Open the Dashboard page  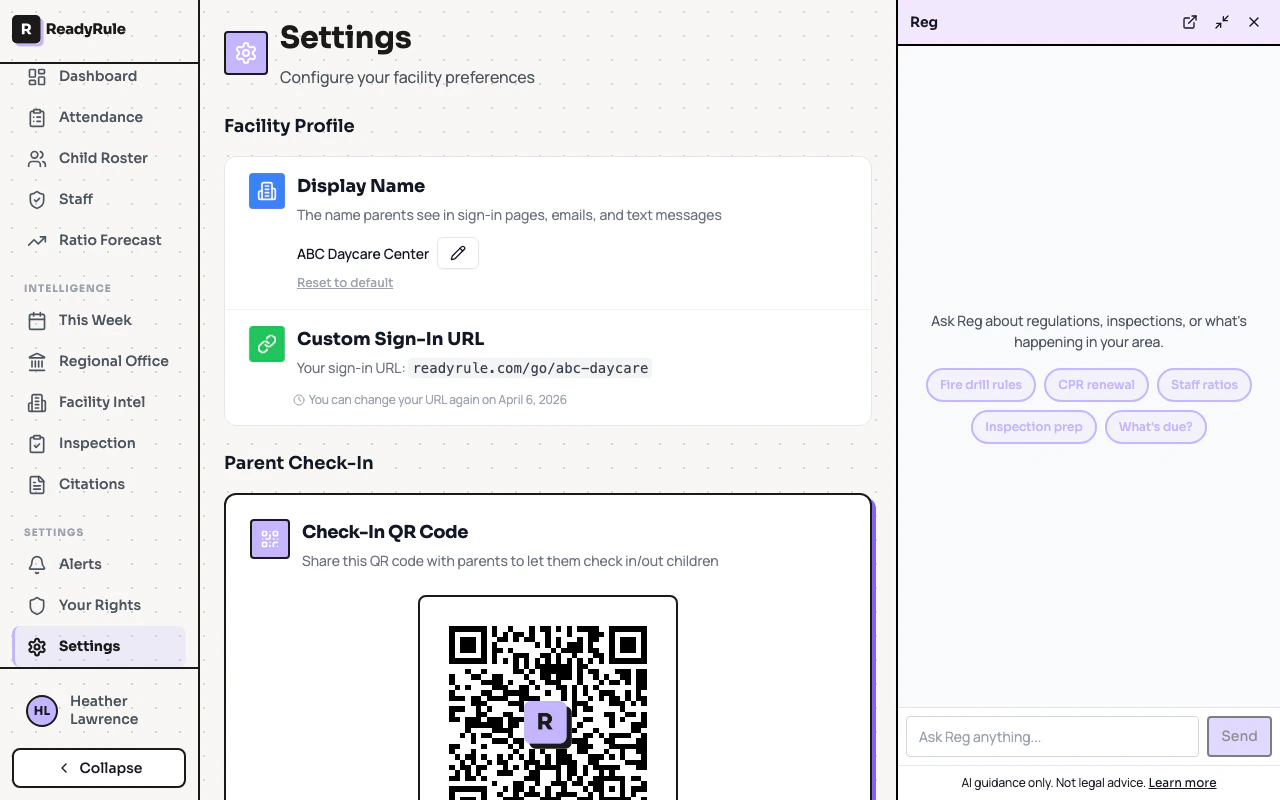click(99, 76)
